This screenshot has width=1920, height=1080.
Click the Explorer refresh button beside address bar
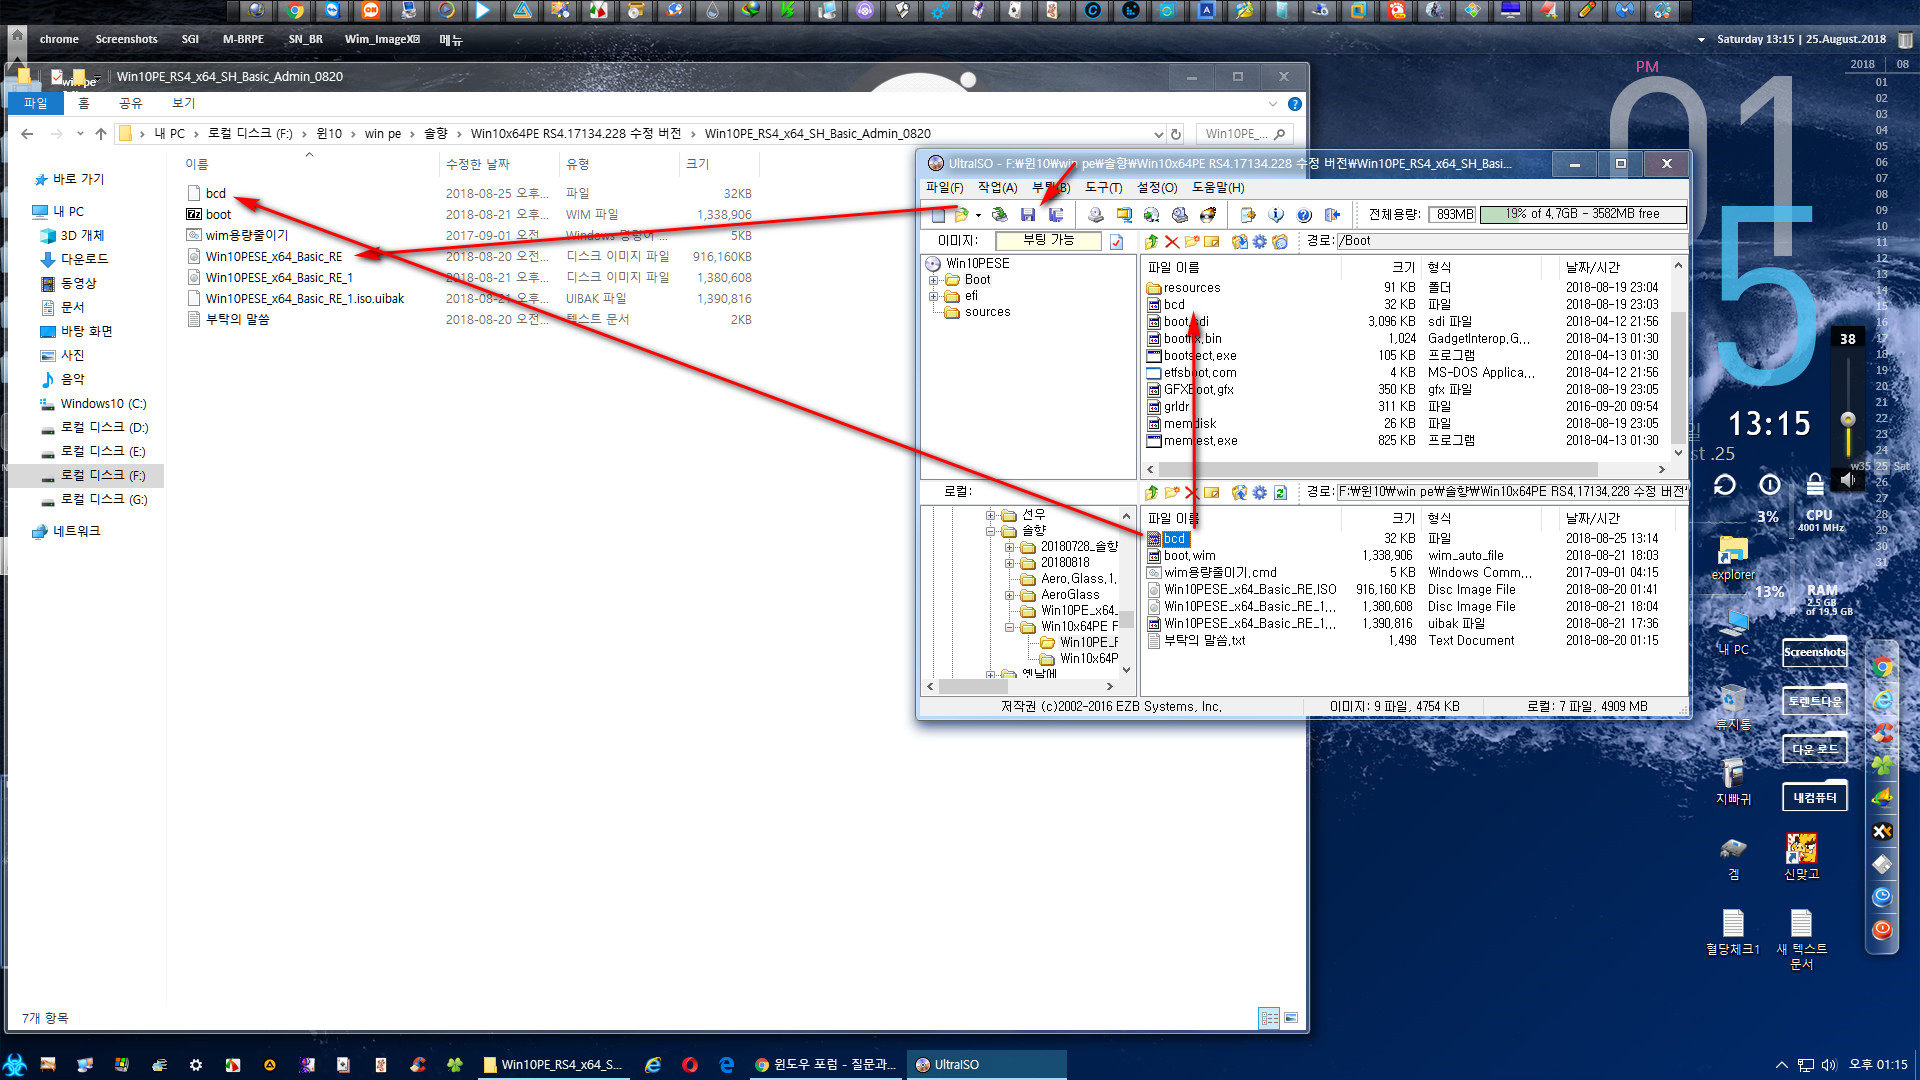pos(1176,134)
